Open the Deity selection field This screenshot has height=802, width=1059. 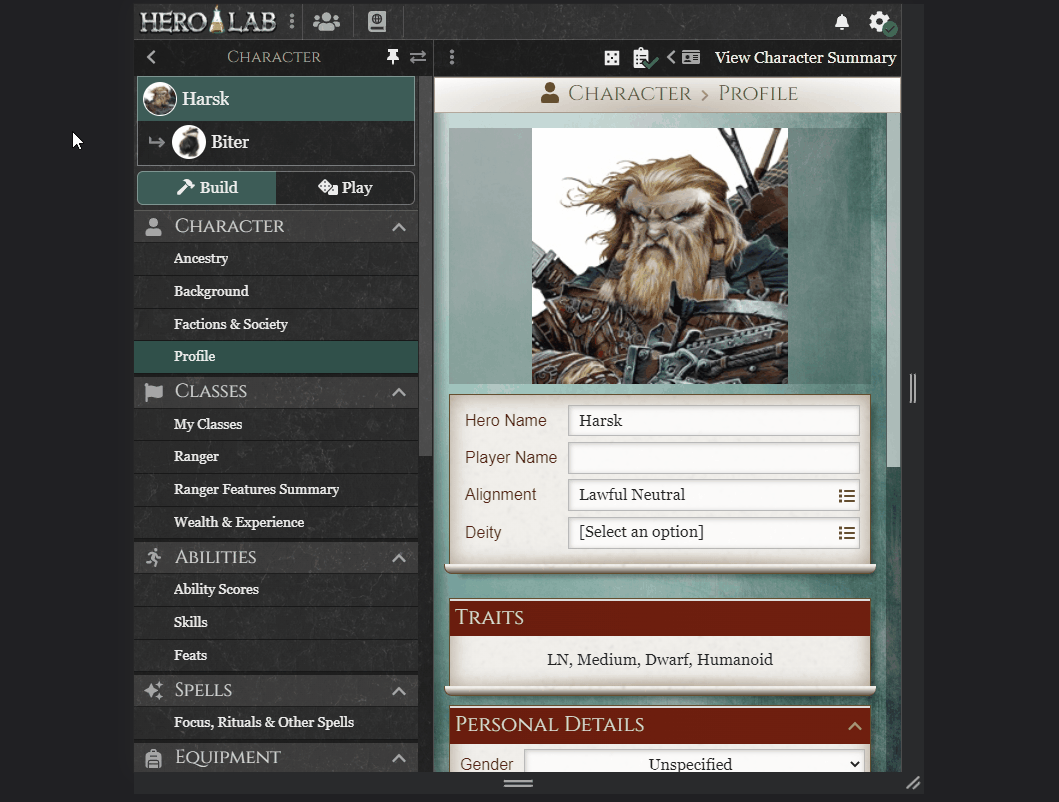[714, 532]
